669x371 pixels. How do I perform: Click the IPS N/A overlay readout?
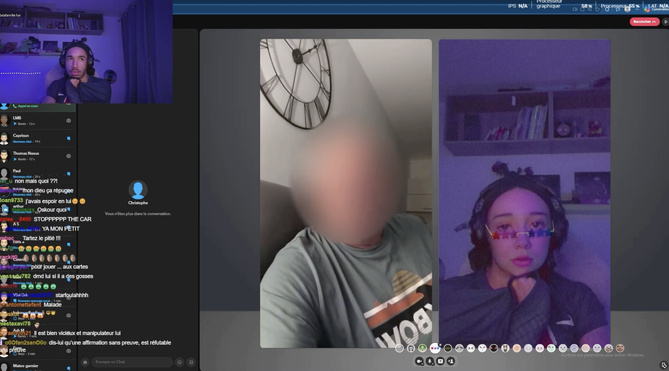pyautogui.click(x=518, y=6)
